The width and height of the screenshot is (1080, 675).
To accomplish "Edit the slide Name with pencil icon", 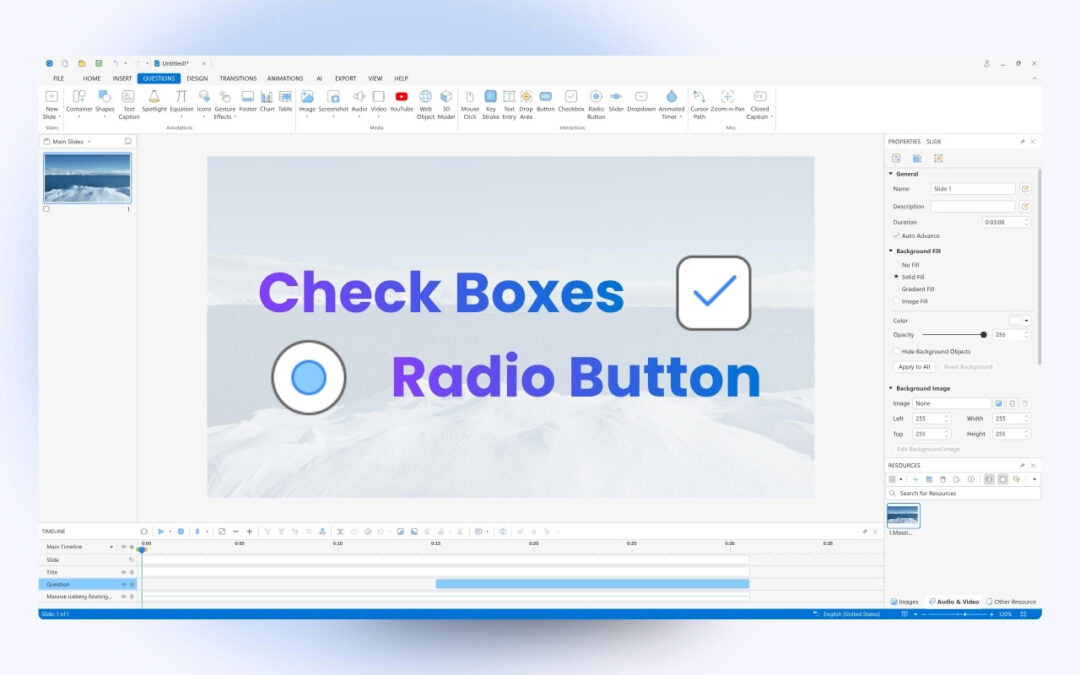I will 1025,189.
